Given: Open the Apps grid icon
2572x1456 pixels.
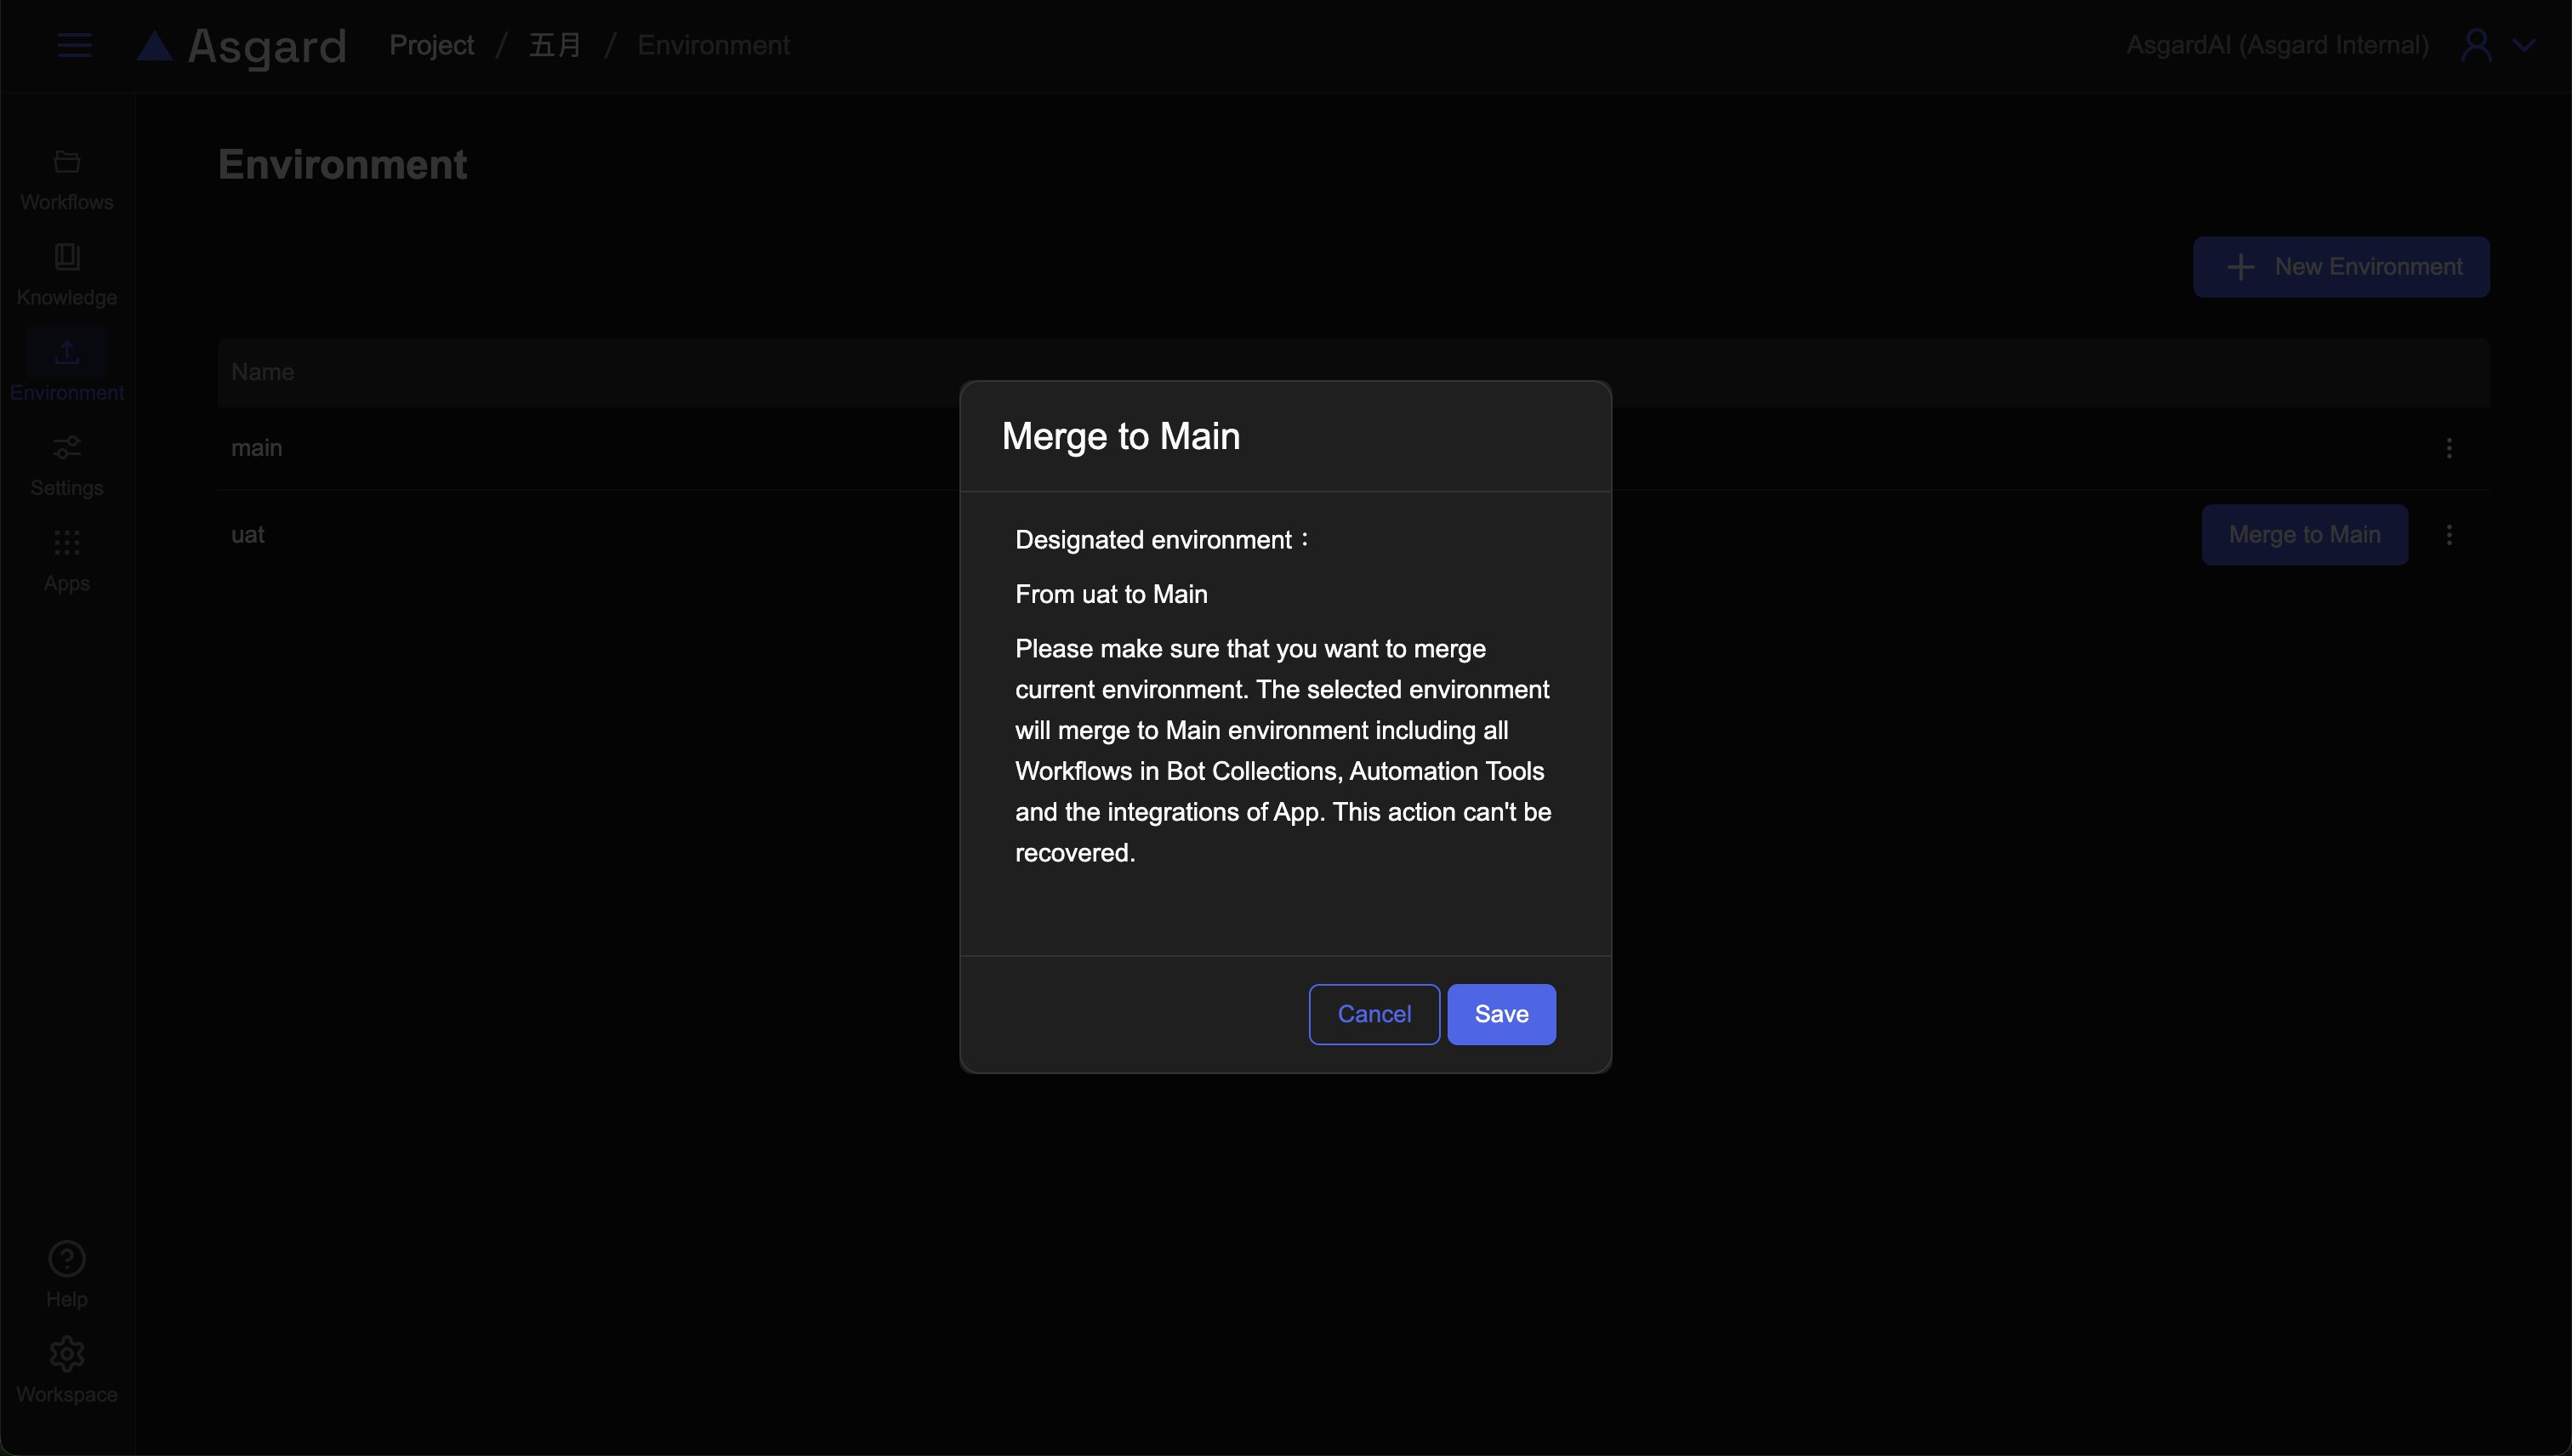Looking at the screenshot, I should pos(67,542).
